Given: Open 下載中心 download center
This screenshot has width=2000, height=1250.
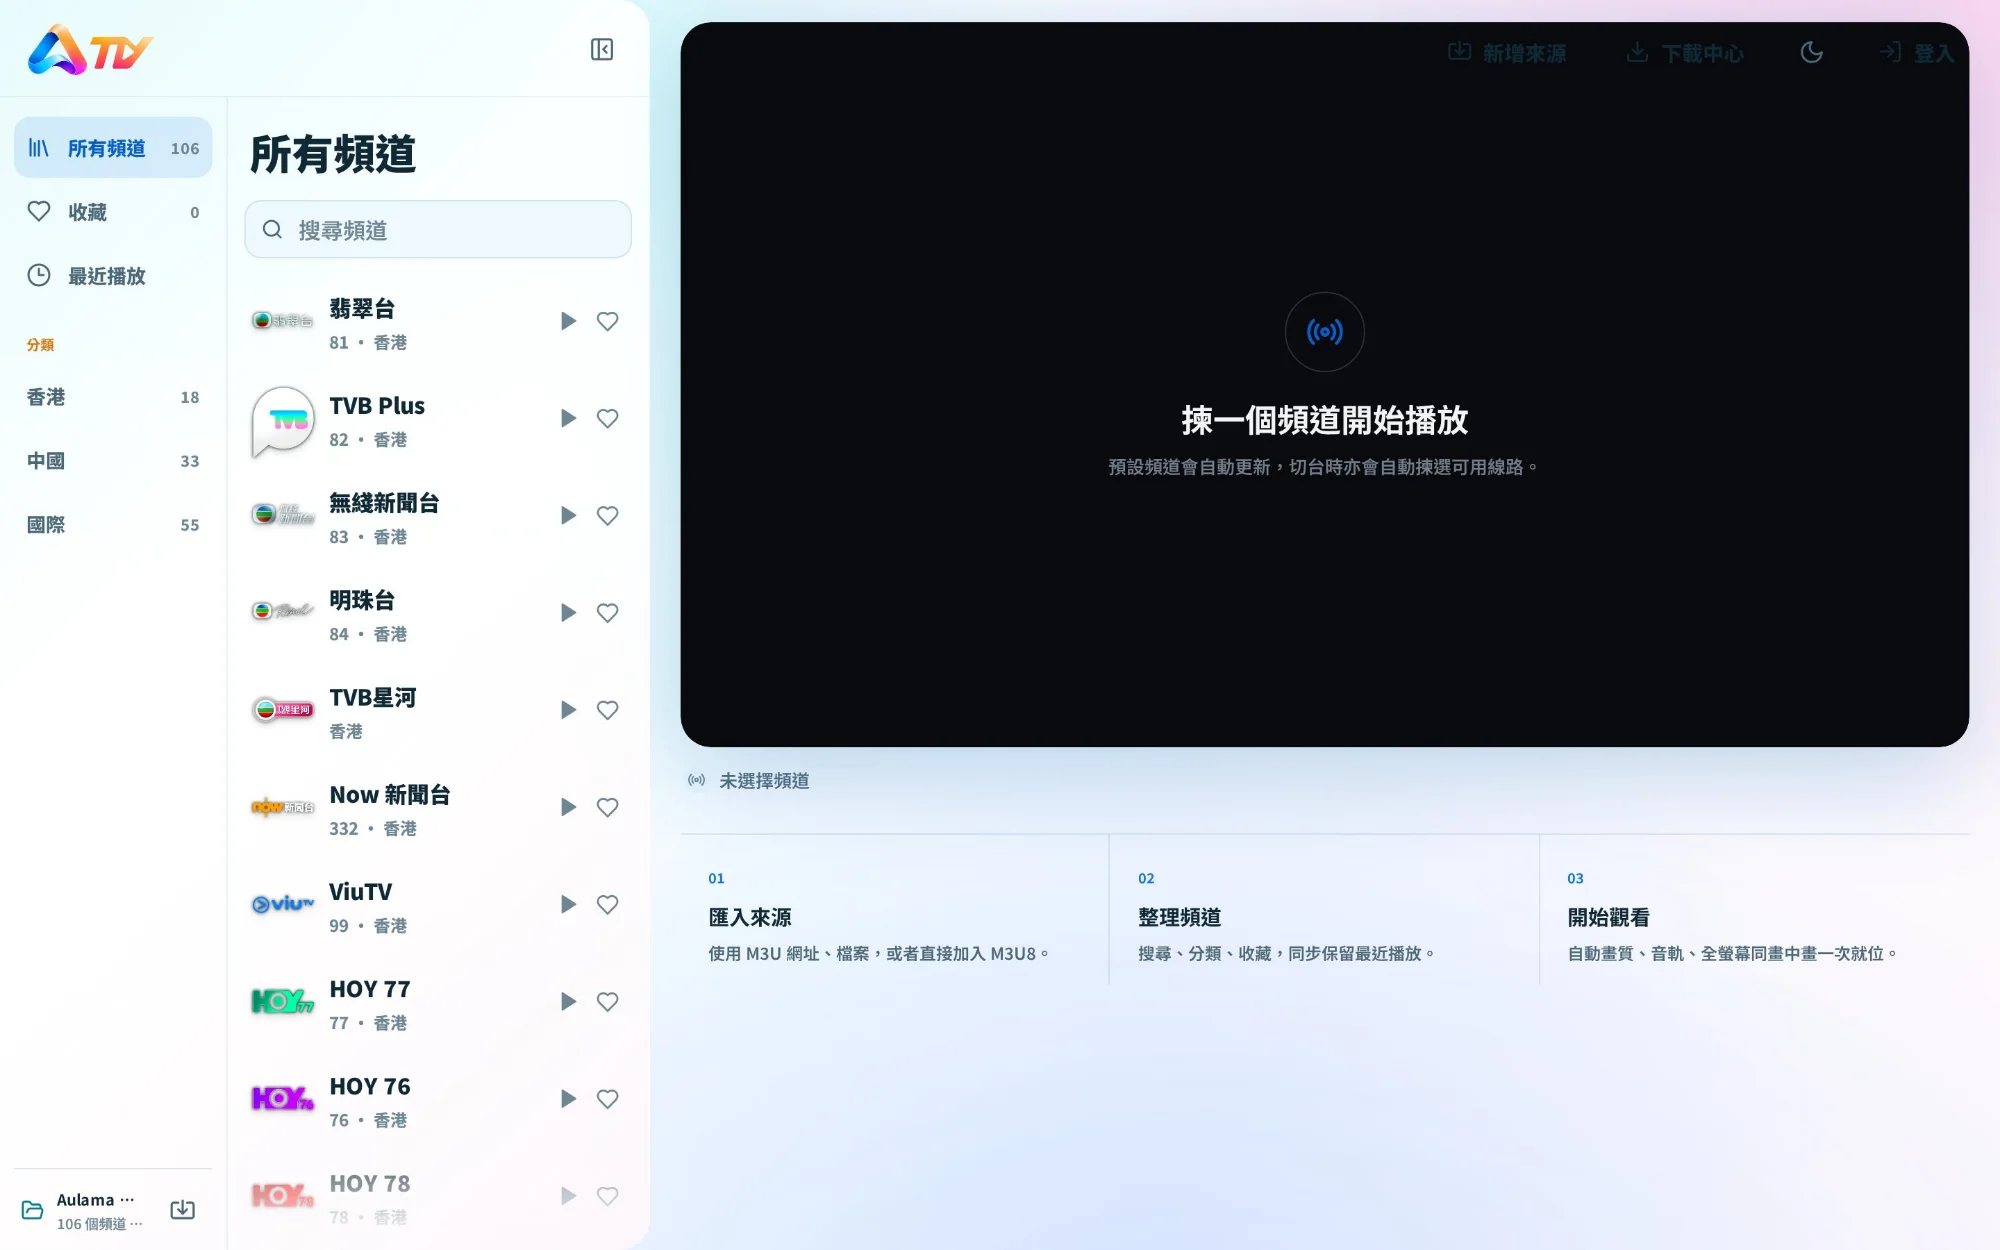Looking at the screenshot, I should click(1685, 52).
